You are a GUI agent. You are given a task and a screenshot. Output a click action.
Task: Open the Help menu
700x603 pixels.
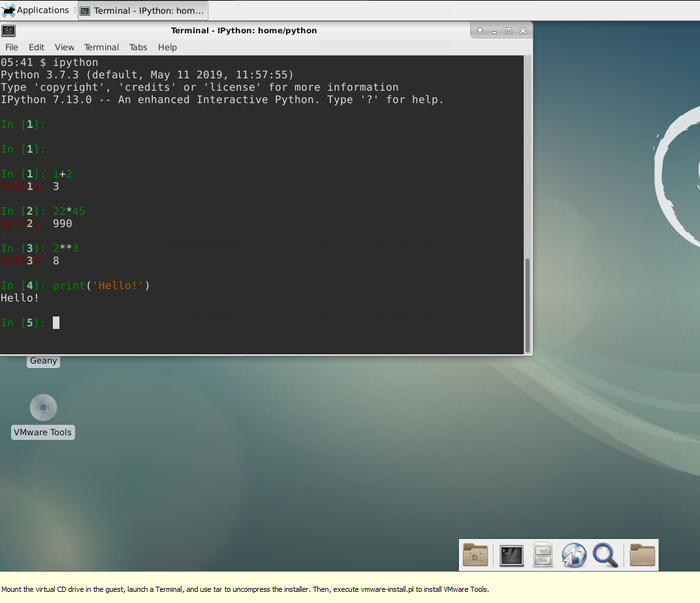[x=167, y=47]
